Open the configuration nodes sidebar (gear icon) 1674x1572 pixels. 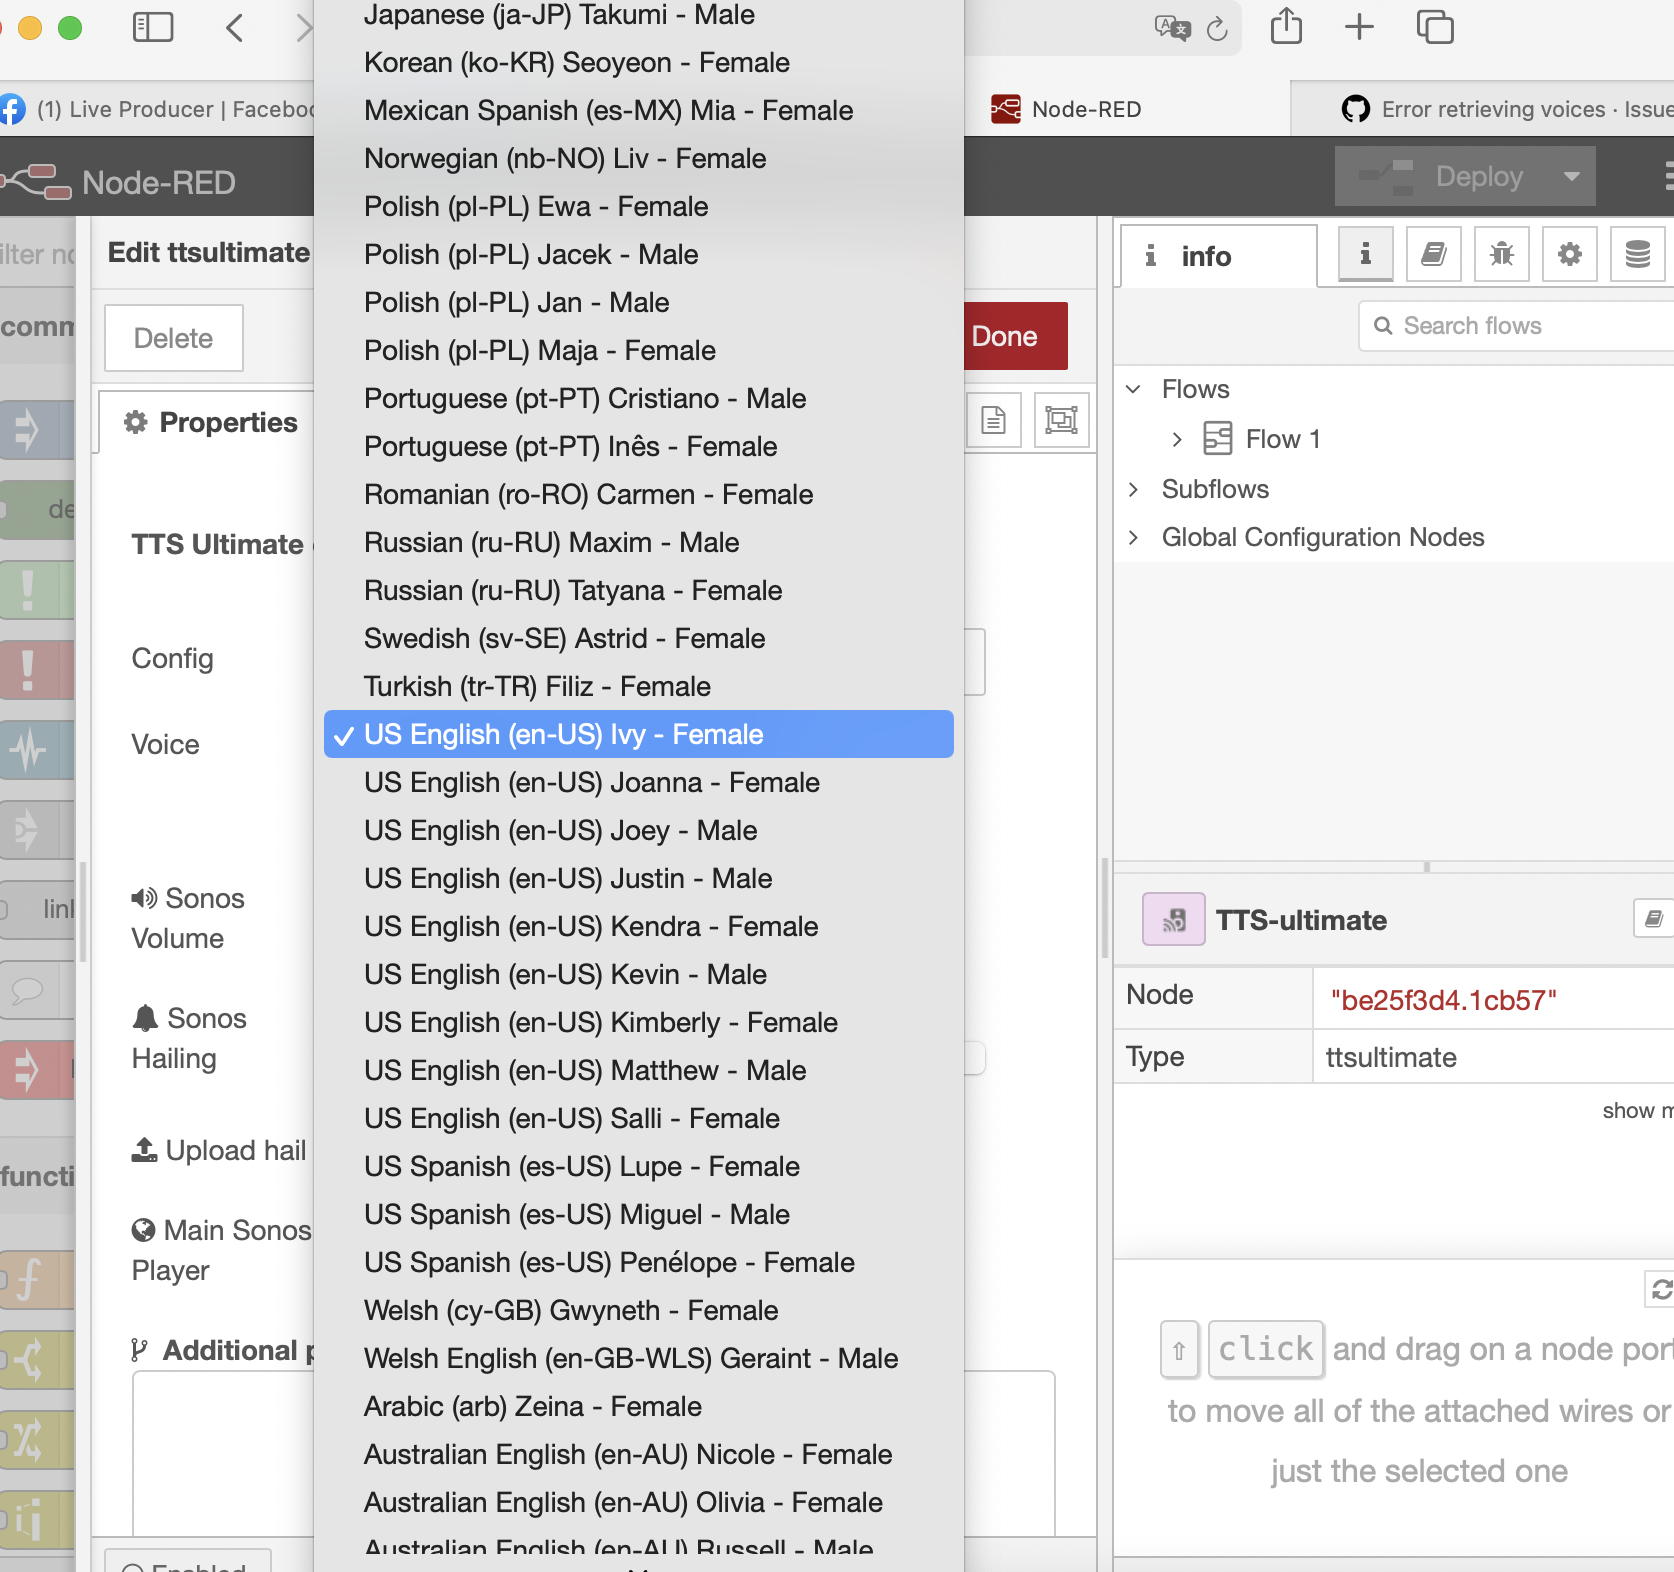(1569, 254)
